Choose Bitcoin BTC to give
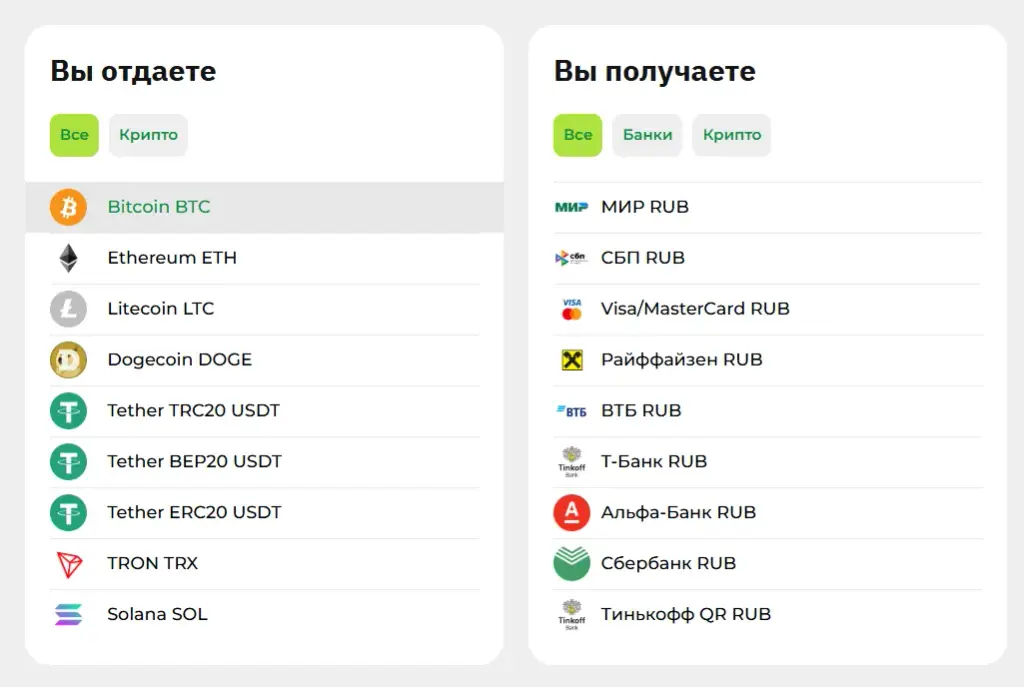Viewport: 1024px width, 687px height. [x=264, y=207]
